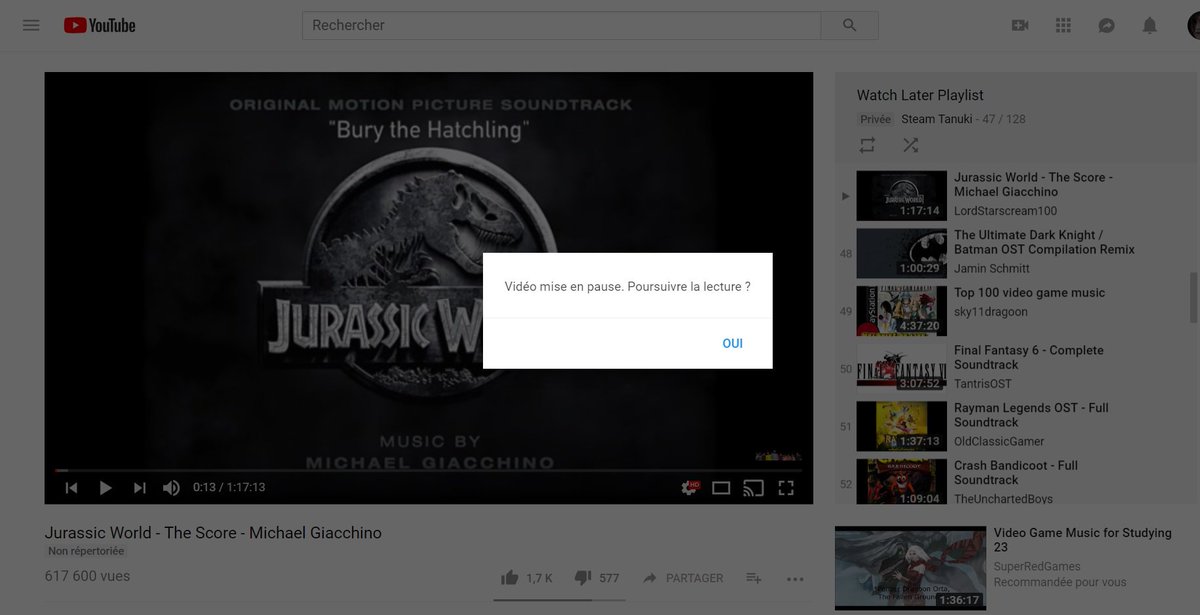
Task: Click the magnifier search button
Action: 850,25
